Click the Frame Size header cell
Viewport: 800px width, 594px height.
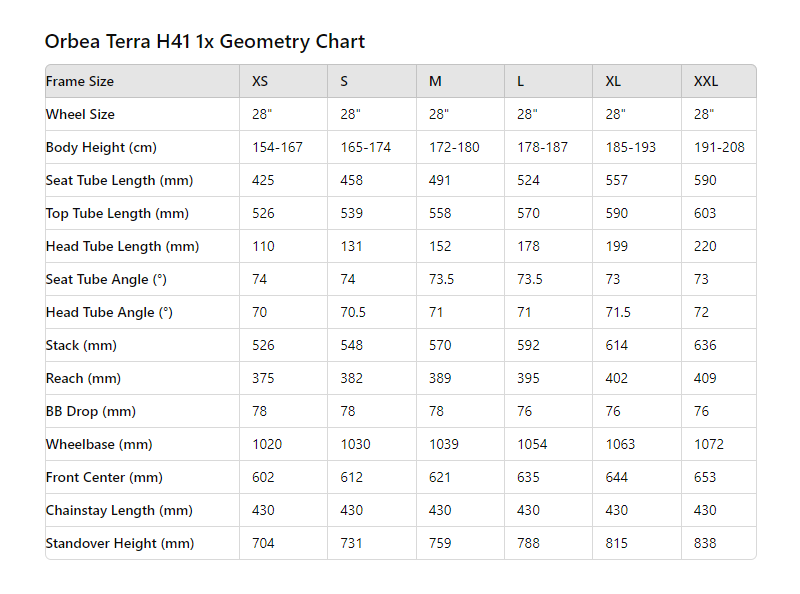(80, 81)
